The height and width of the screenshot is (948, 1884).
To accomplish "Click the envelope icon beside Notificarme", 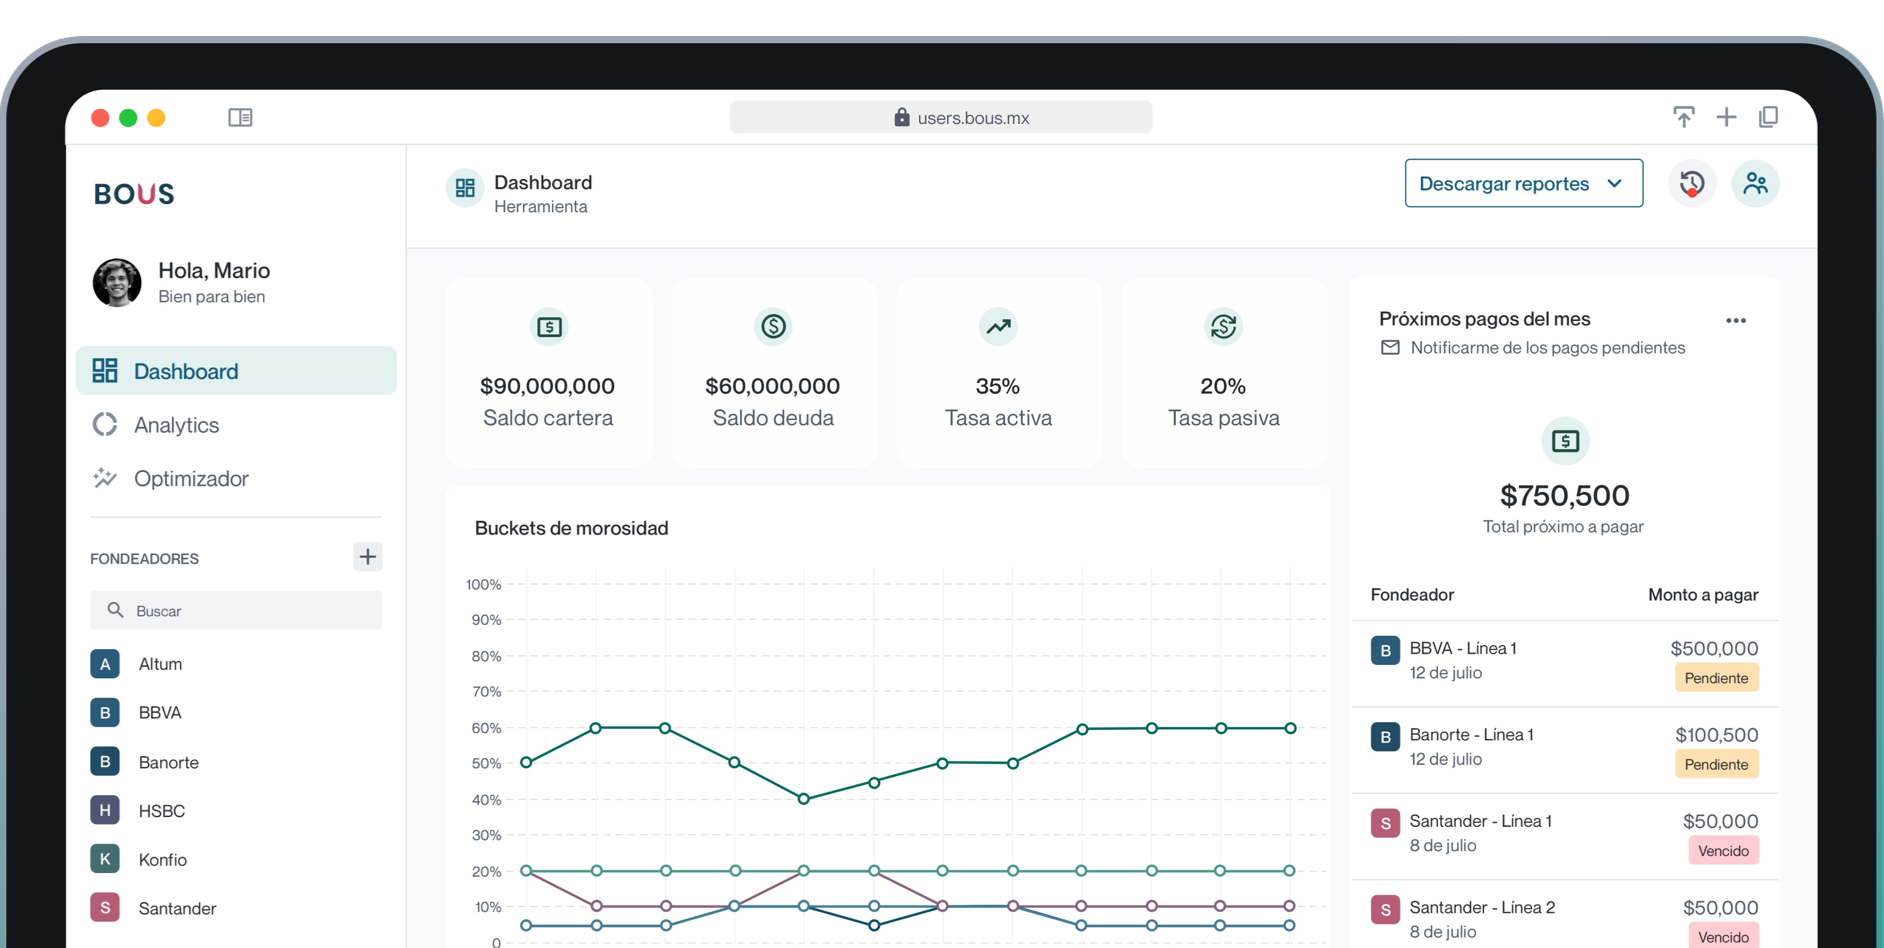I will click(1390, 348).
